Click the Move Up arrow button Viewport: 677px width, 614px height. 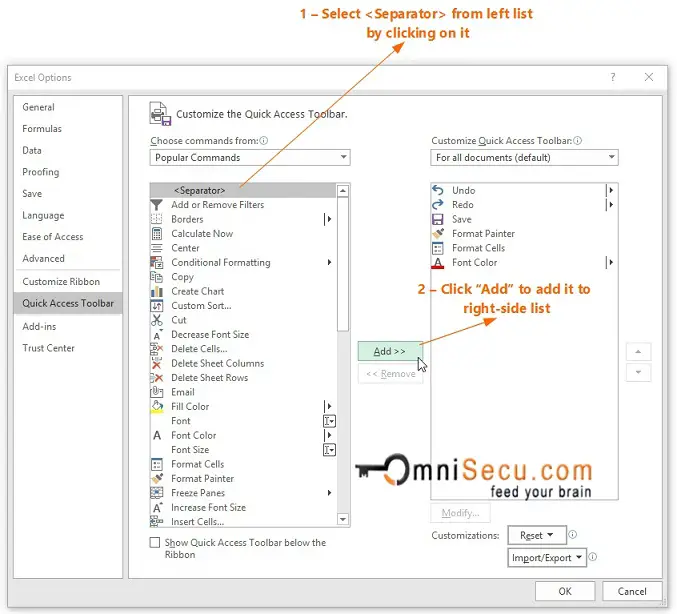638,352
